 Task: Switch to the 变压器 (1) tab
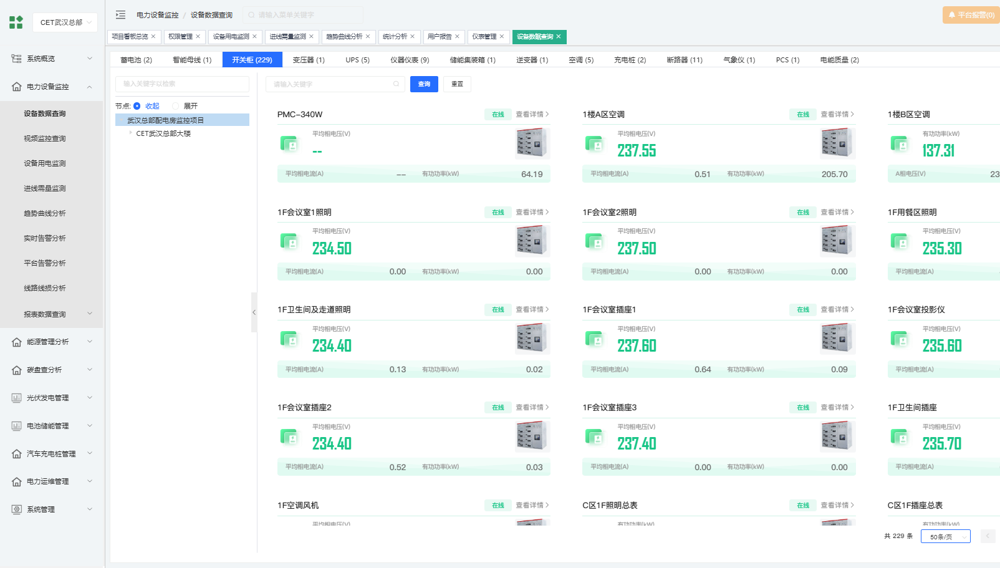point(308,60)
